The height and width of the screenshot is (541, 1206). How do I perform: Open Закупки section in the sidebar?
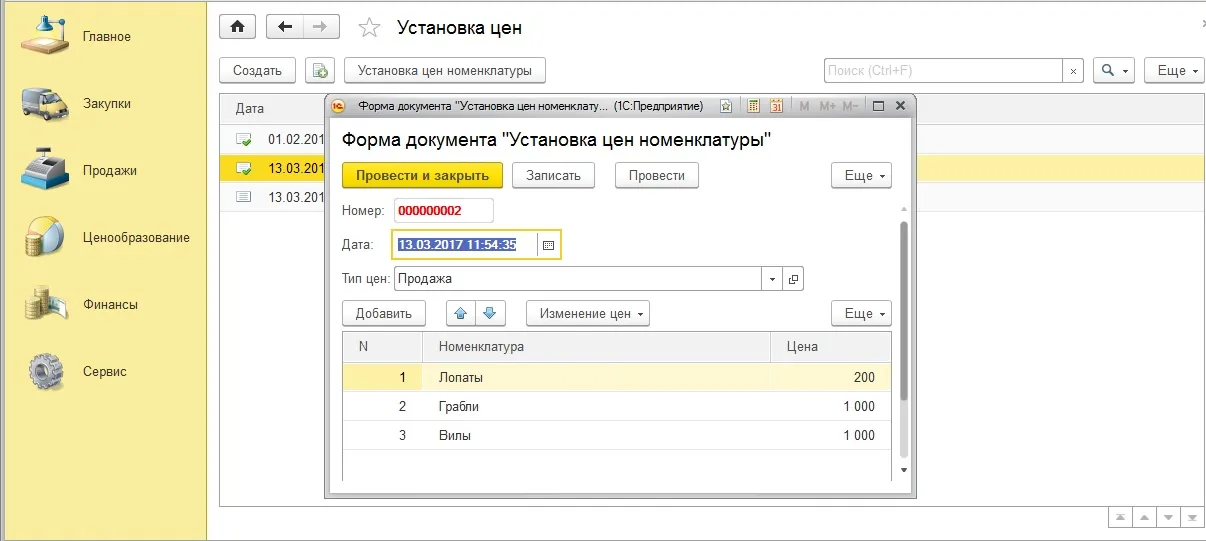[x=107, y=104]
